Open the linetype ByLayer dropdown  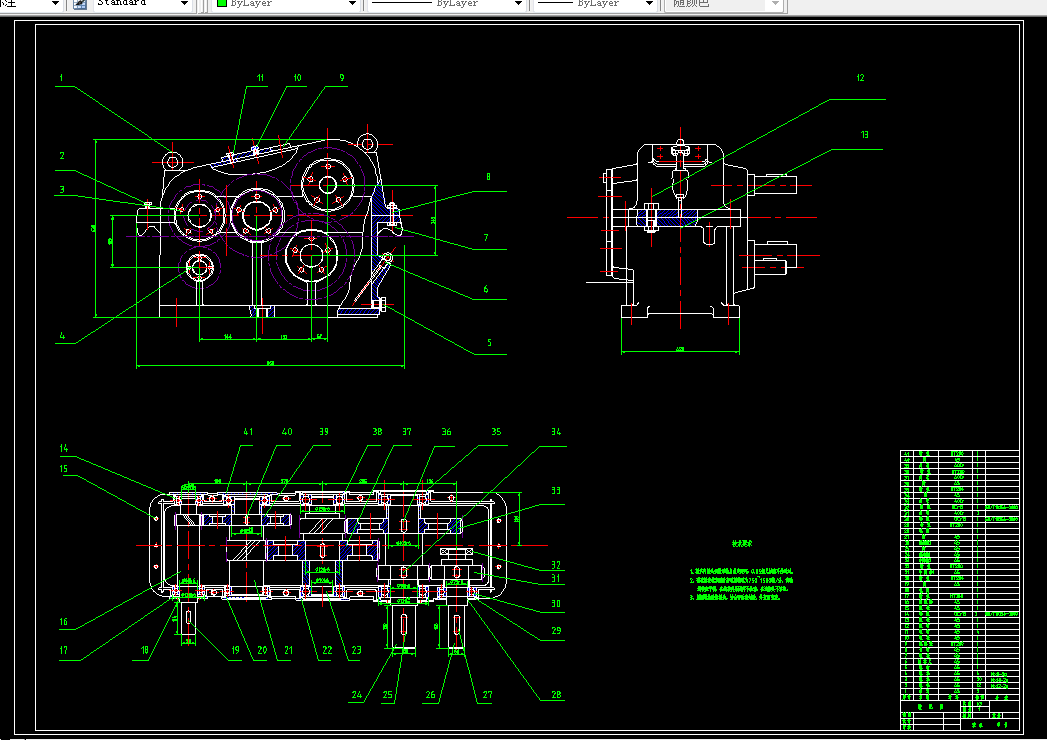pyautogui.click(x=518, y=4)
